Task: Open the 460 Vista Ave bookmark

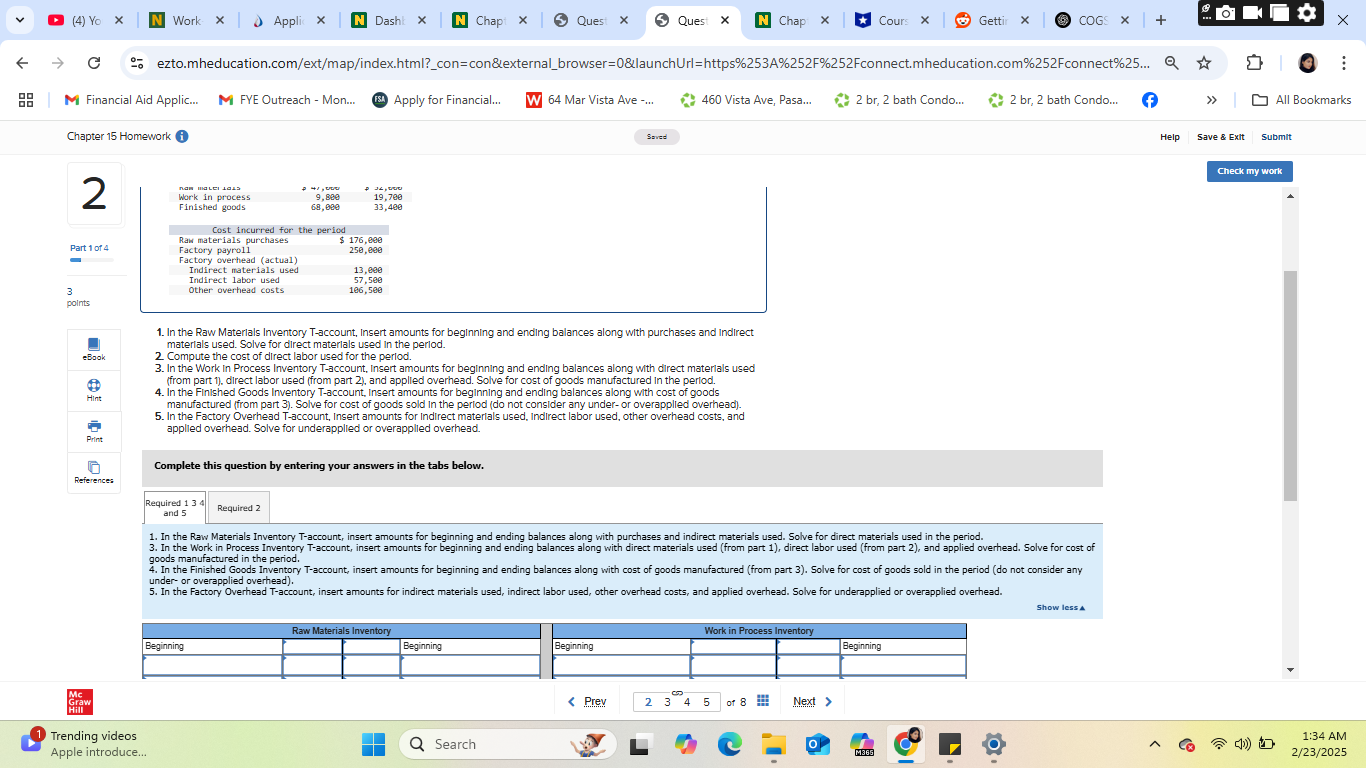Action: [746, 100]
